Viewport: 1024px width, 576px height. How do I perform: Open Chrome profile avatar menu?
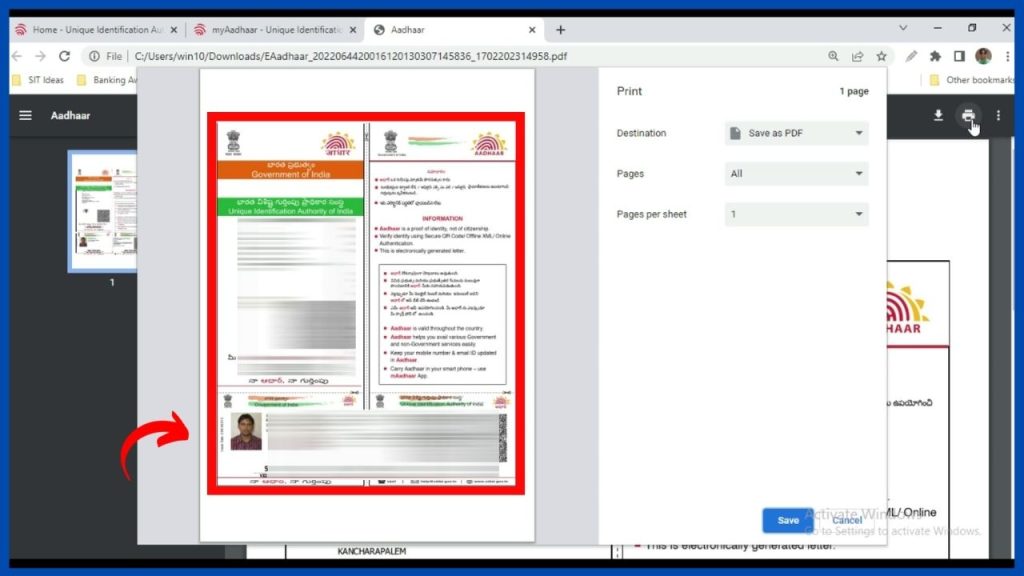983,57
